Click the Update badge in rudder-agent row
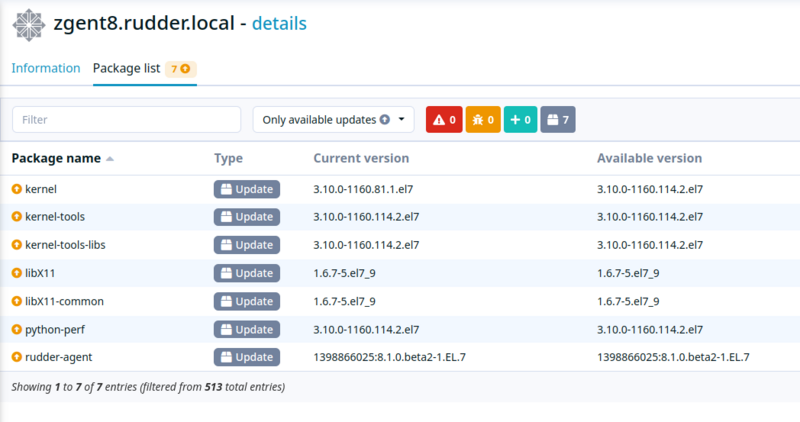Viewport: 800px width, 422px height. (x=247, y=357)
